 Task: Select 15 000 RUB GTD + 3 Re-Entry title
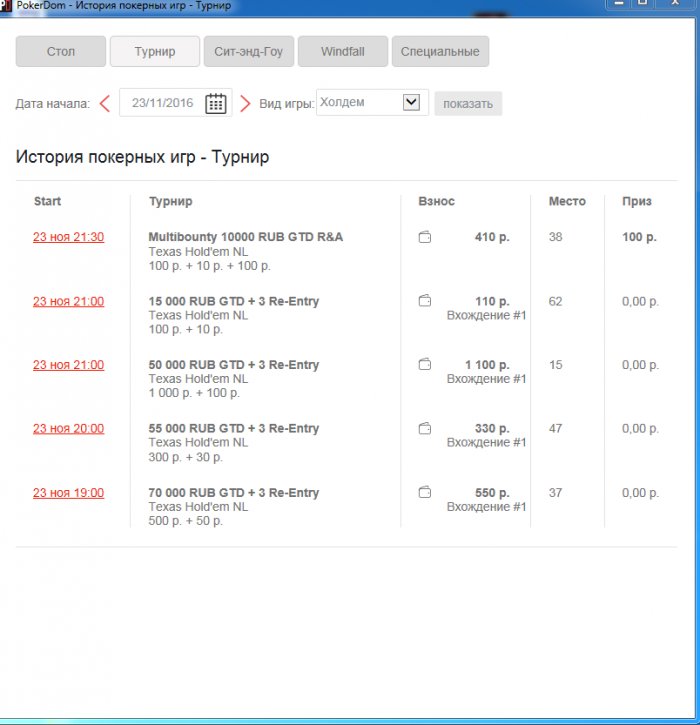[233, 301]
